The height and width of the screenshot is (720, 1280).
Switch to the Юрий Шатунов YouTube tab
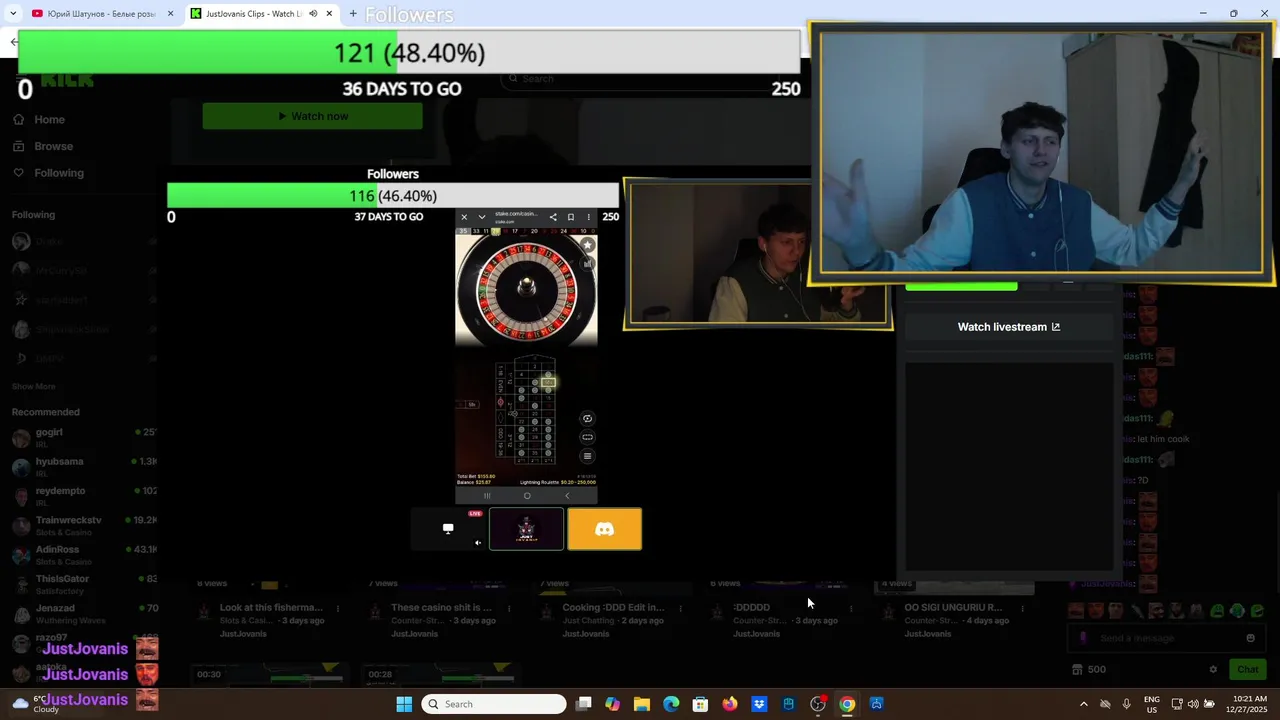tap(100, 14)
